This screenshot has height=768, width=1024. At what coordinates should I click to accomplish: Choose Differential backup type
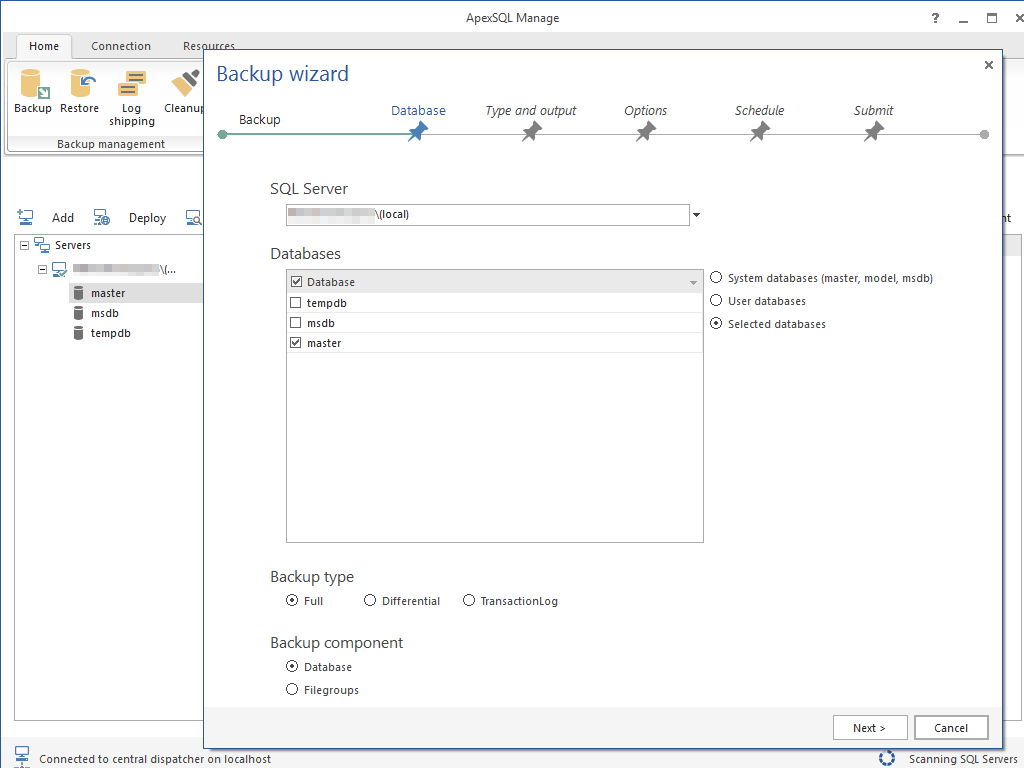[x=370, y=600]
